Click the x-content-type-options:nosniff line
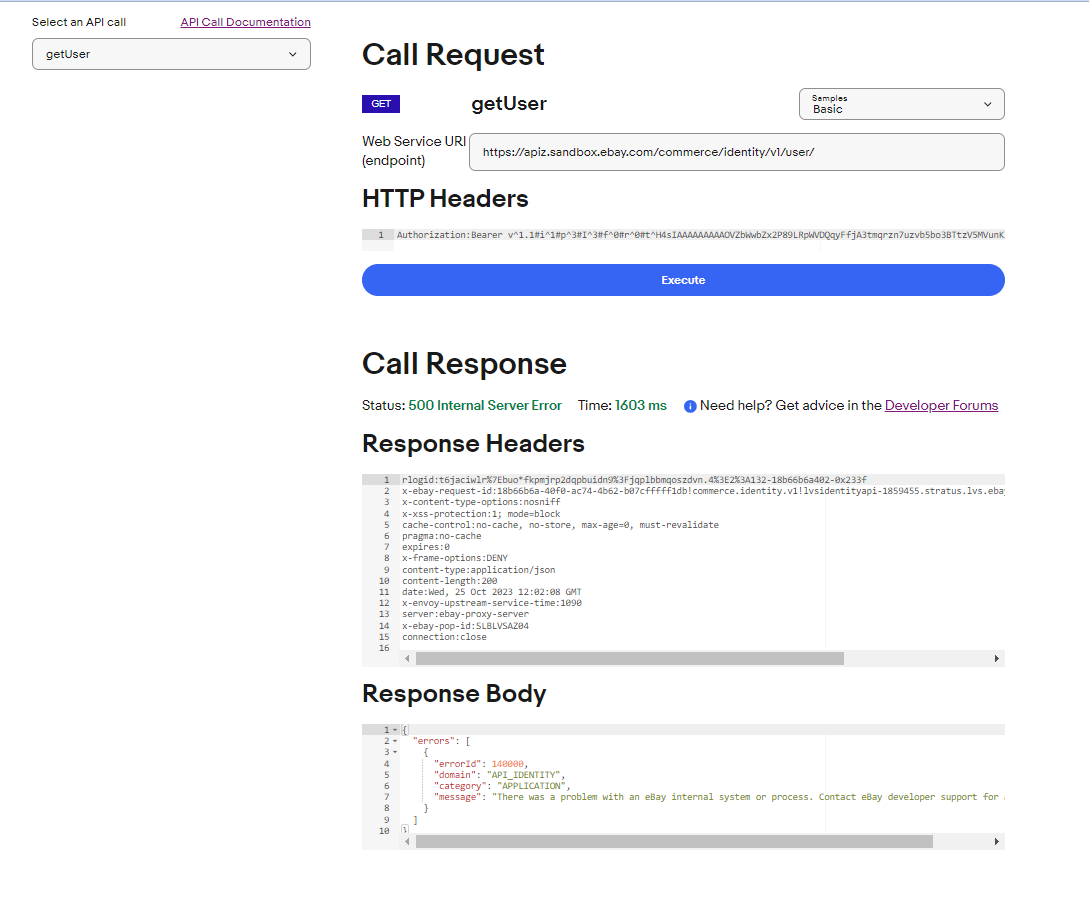 [x=481, y=502]
